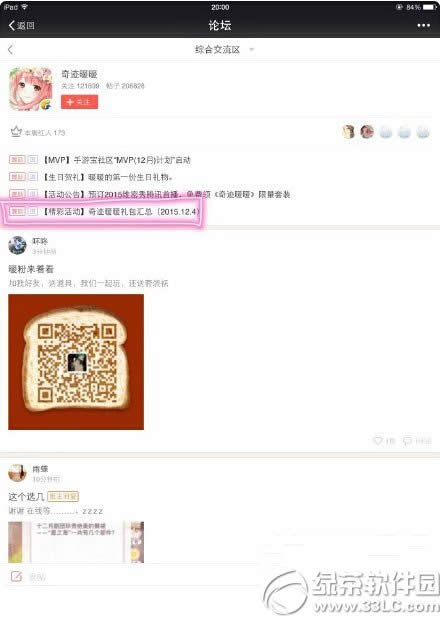
Task: Open the post titled 这个迭几
Action: [x=26, y=497]
